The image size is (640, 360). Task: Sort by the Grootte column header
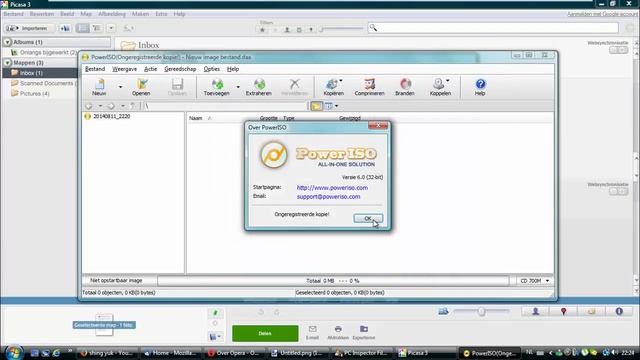click(x=269, y=118)
